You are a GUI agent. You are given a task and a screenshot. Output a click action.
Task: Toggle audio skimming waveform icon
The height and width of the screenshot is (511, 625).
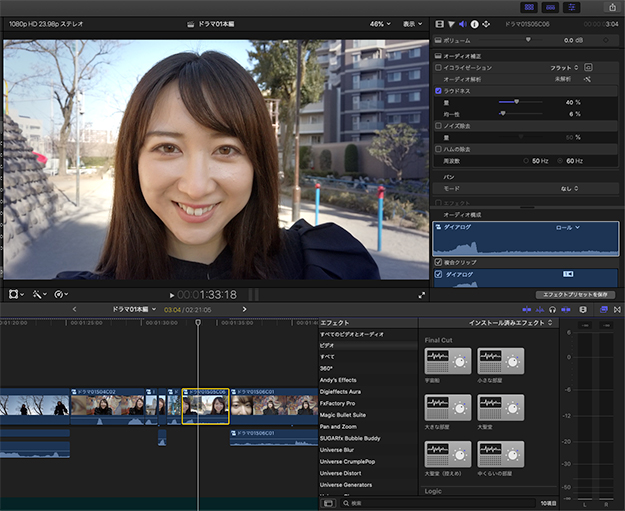point(540,309)
